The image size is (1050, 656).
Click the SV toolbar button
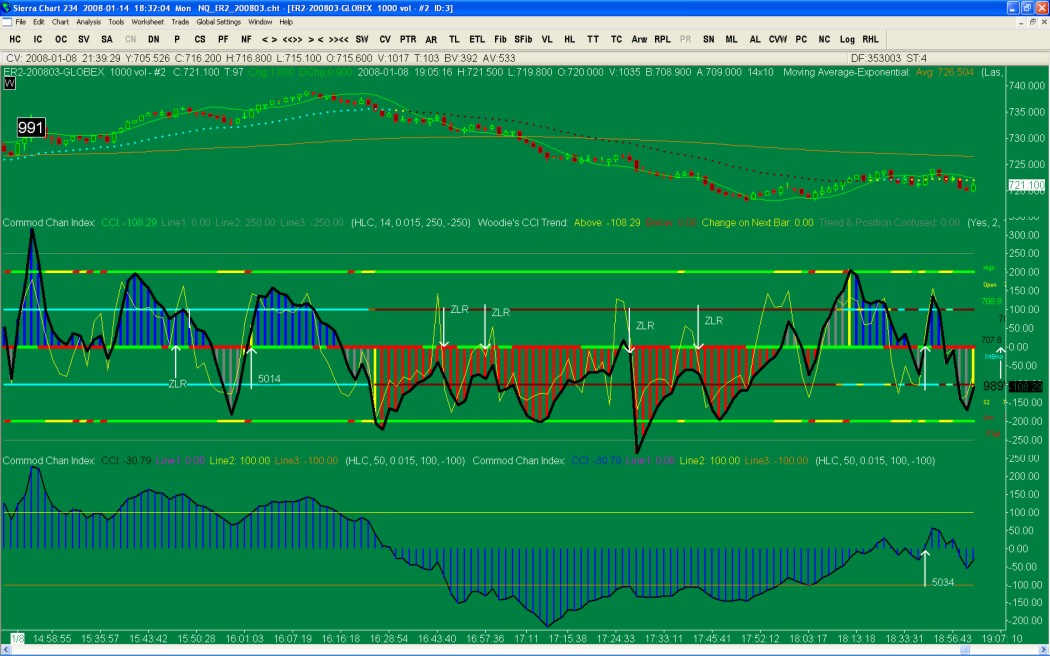coord(84,39)
